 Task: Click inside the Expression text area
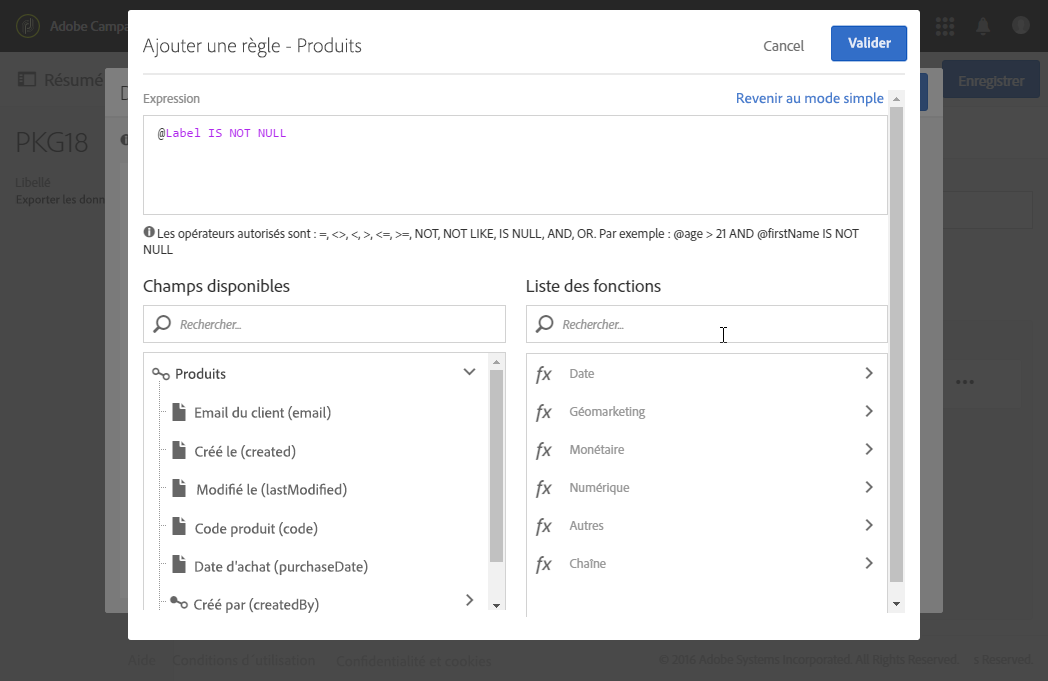click(515, 170)
